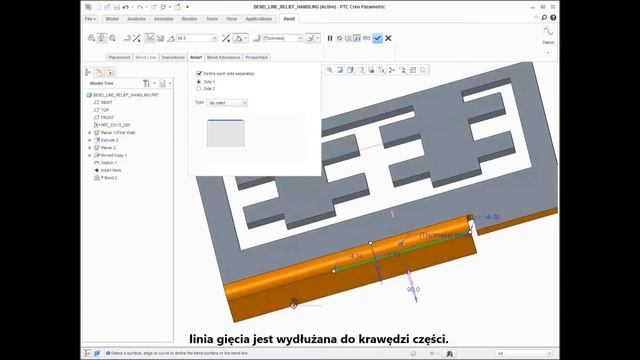Open the File menu
This screenshot has height=360, width=640.
(x=90, y=19)
